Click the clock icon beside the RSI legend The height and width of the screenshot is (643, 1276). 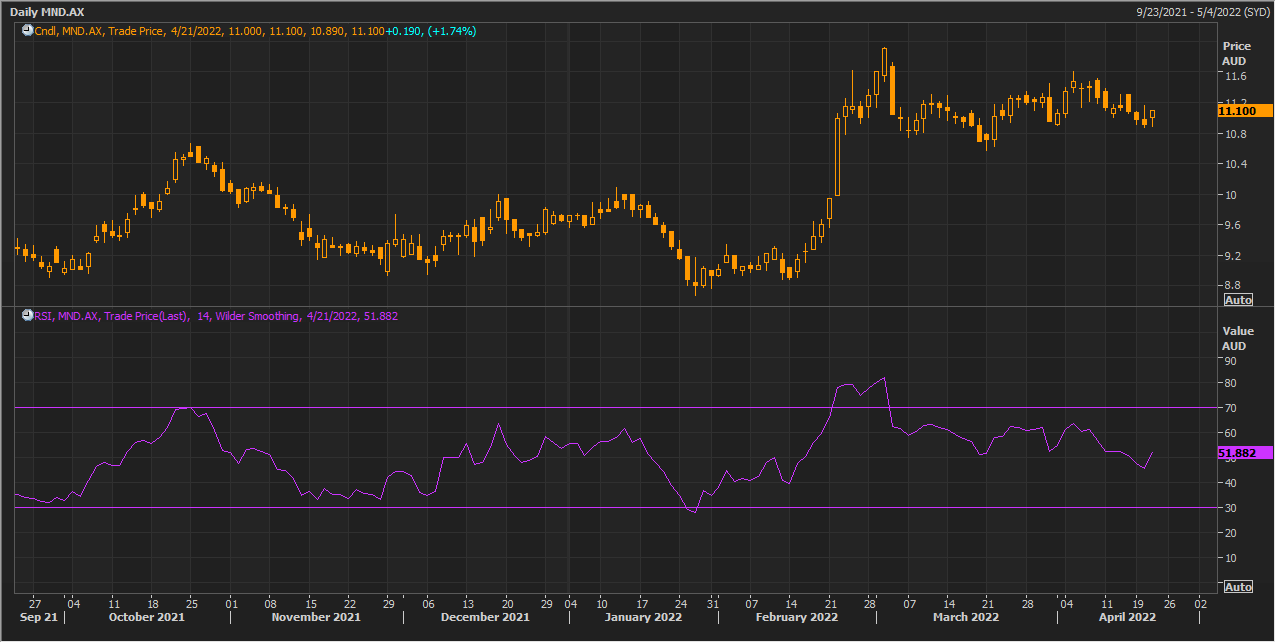[27, 316]
